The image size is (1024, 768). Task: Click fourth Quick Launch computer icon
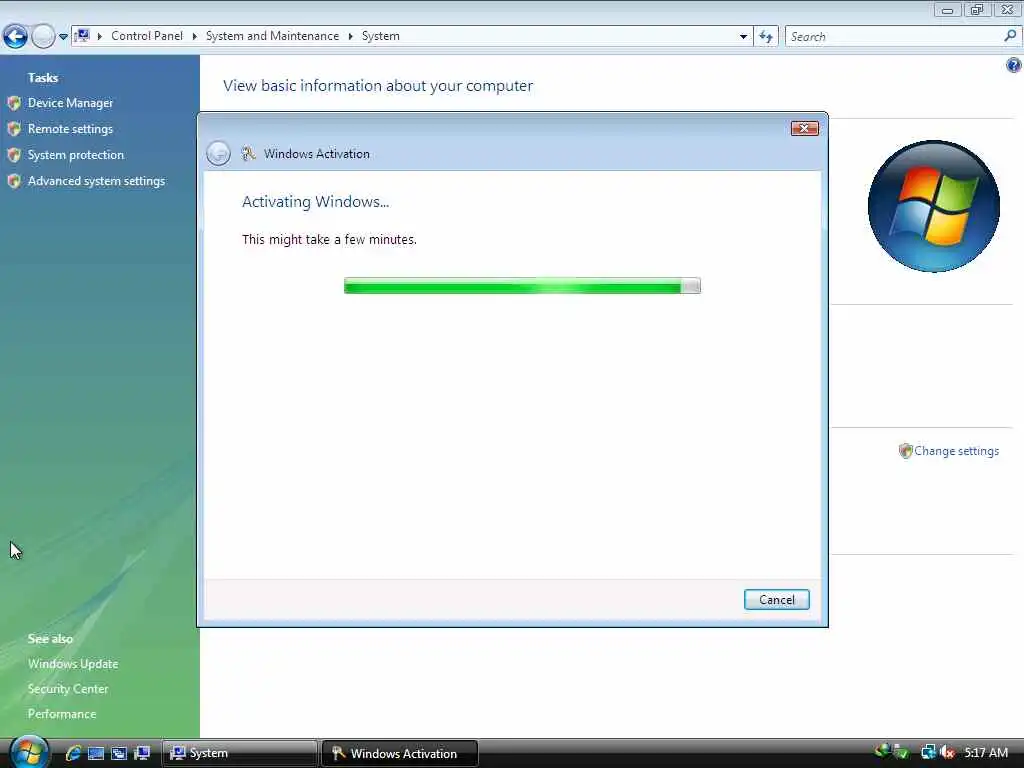pos(142,754)
